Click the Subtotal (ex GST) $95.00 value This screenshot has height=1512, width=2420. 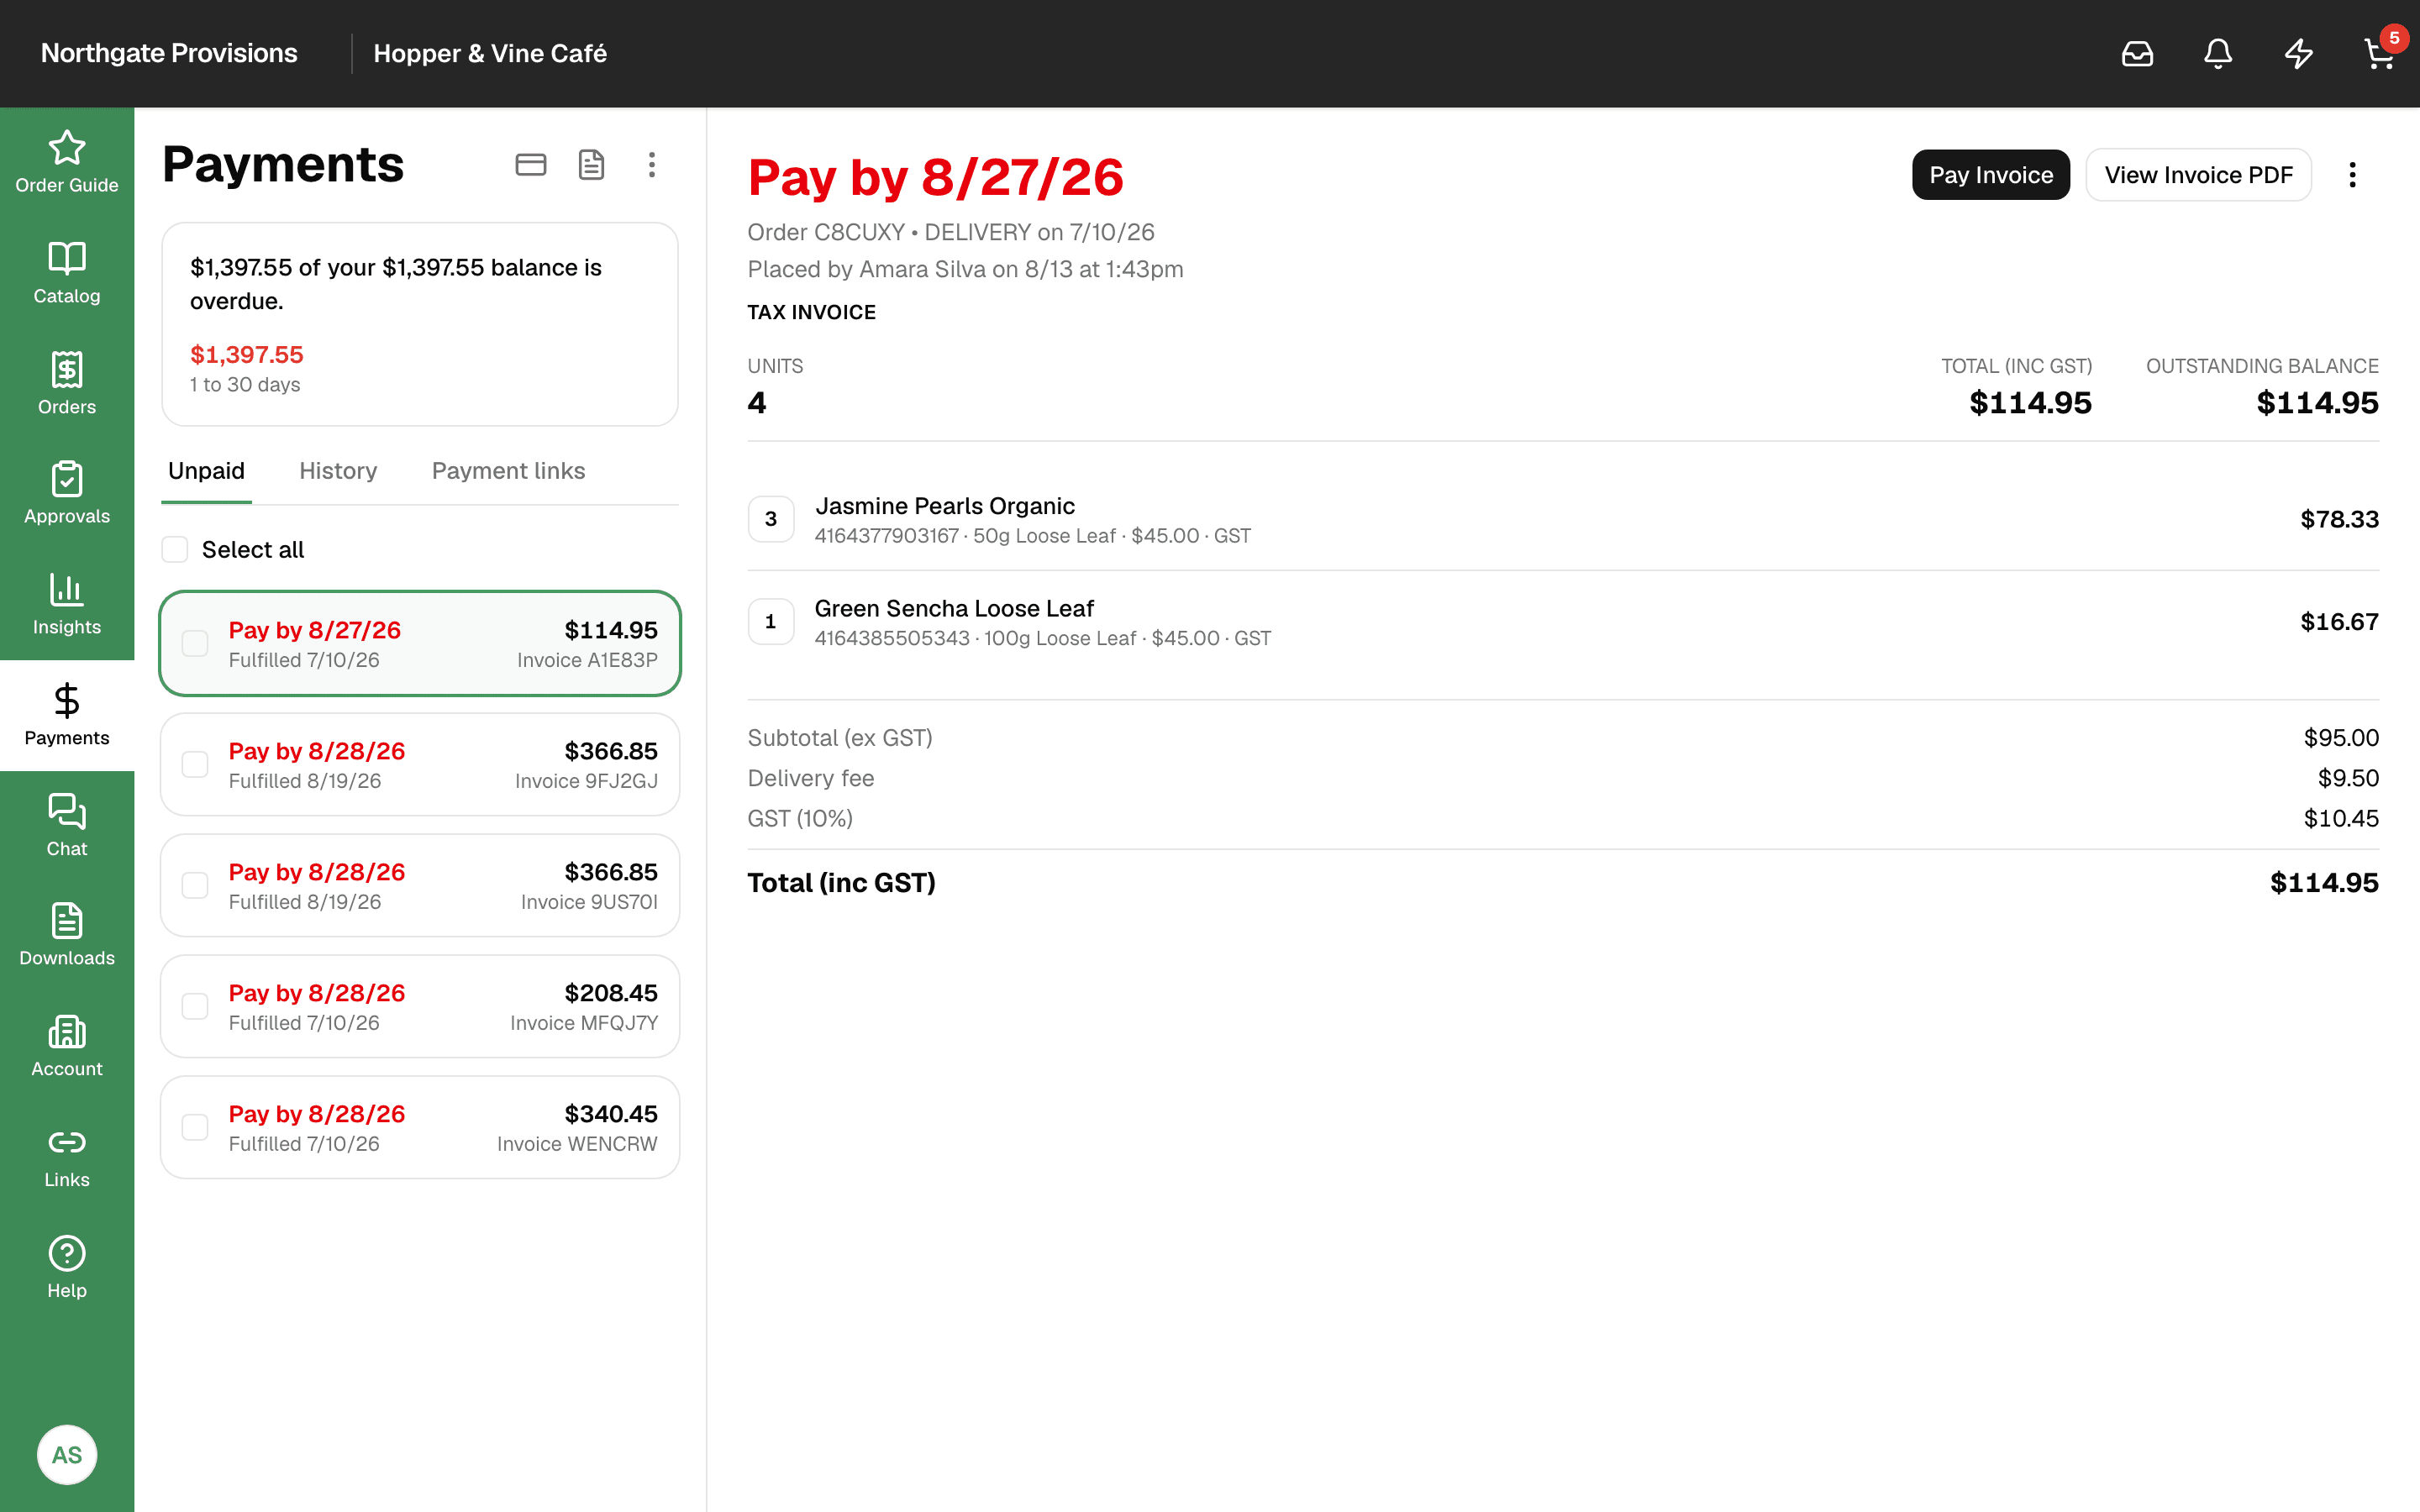(2341, 738)
